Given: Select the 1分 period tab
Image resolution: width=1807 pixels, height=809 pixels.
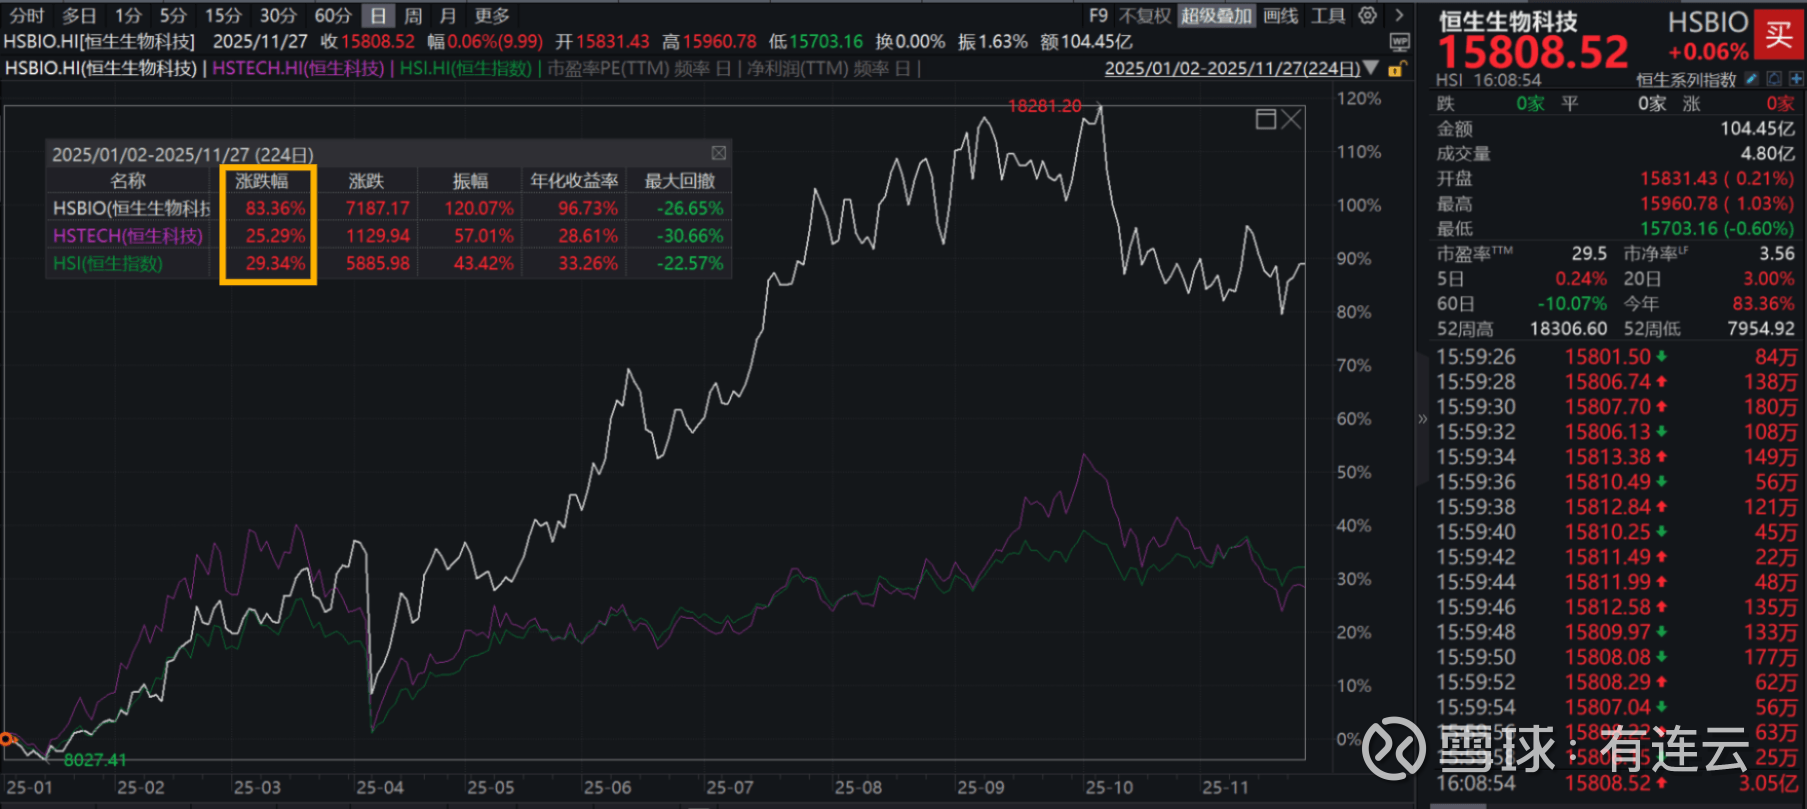Looking at the screenshot, I should [128, 16].
